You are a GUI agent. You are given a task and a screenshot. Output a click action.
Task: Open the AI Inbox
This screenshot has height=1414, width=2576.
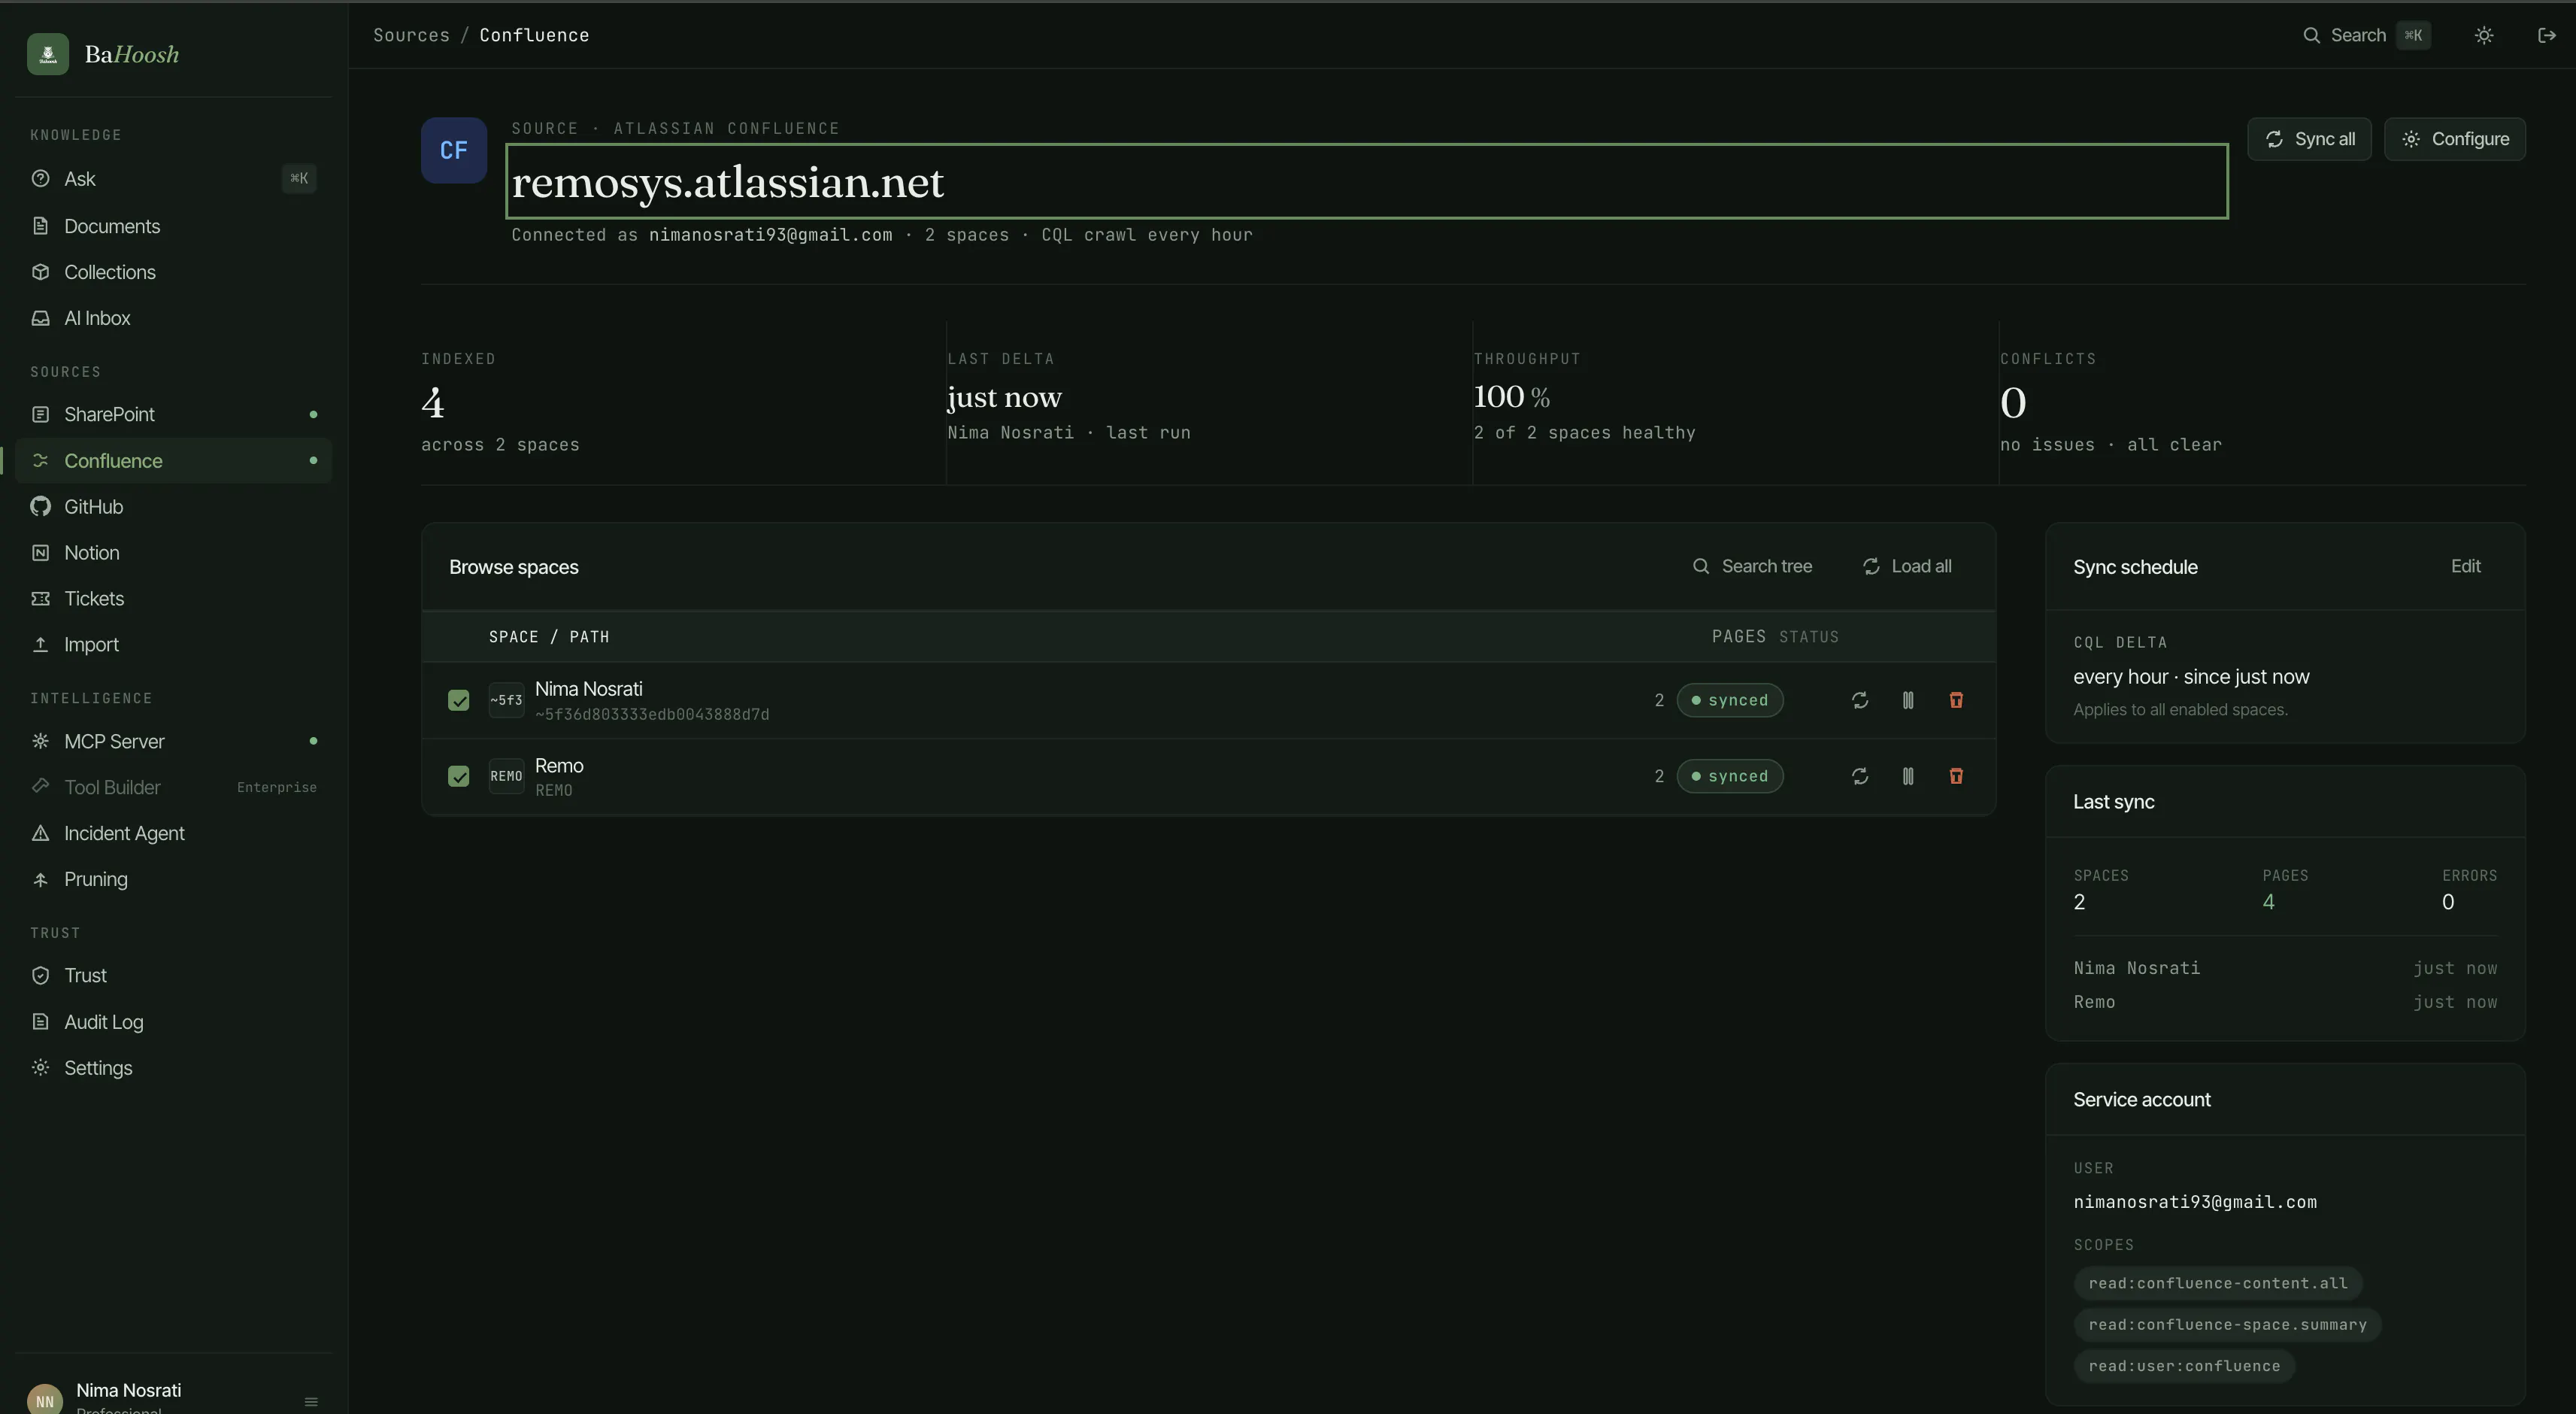(x=173, y=318)
